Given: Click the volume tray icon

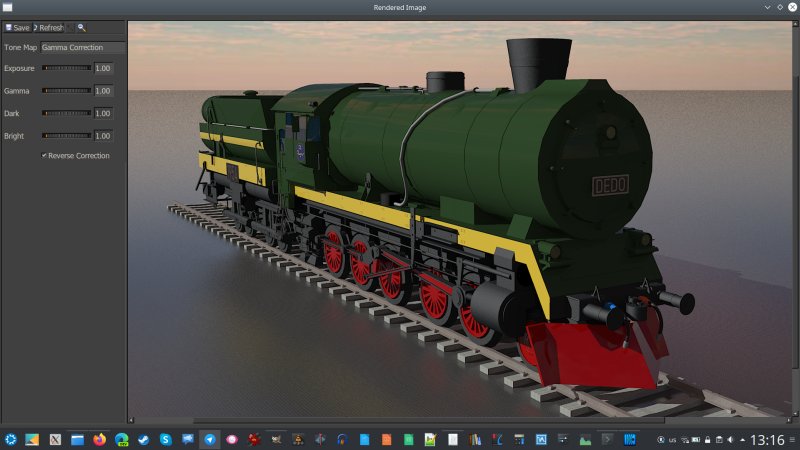Looking at the screenshot, I should tap(731, 440).
